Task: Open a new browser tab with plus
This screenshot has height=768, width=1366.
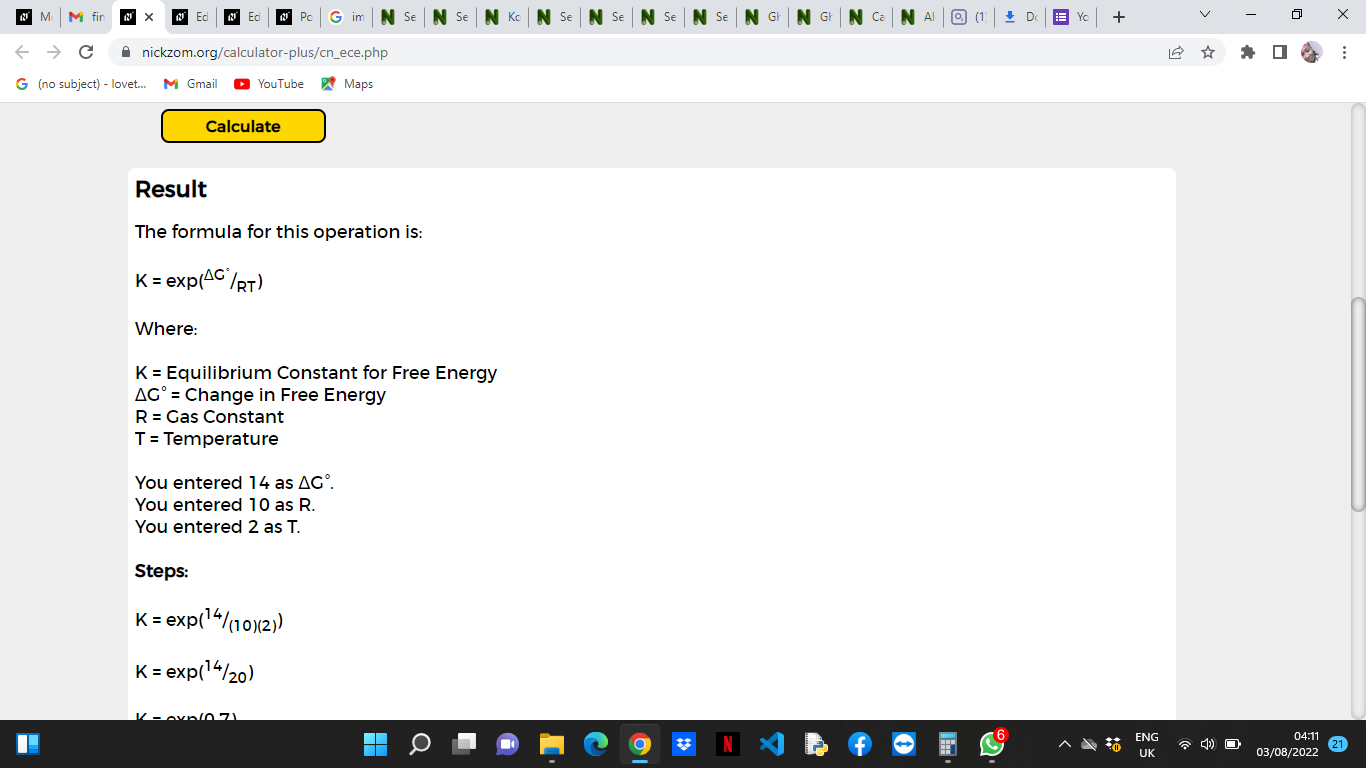Action: click(1119, 17)
